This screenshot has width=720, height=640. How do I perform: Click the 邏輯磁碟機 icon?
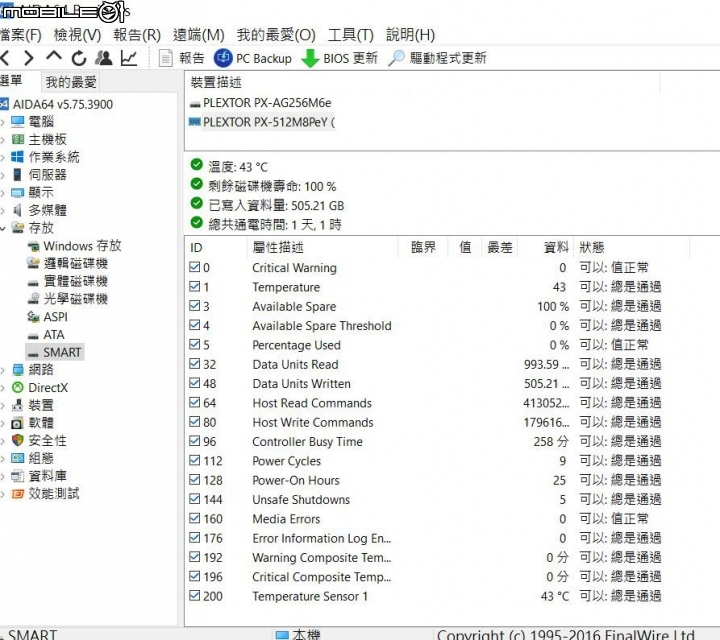click(x=33, y=263)
